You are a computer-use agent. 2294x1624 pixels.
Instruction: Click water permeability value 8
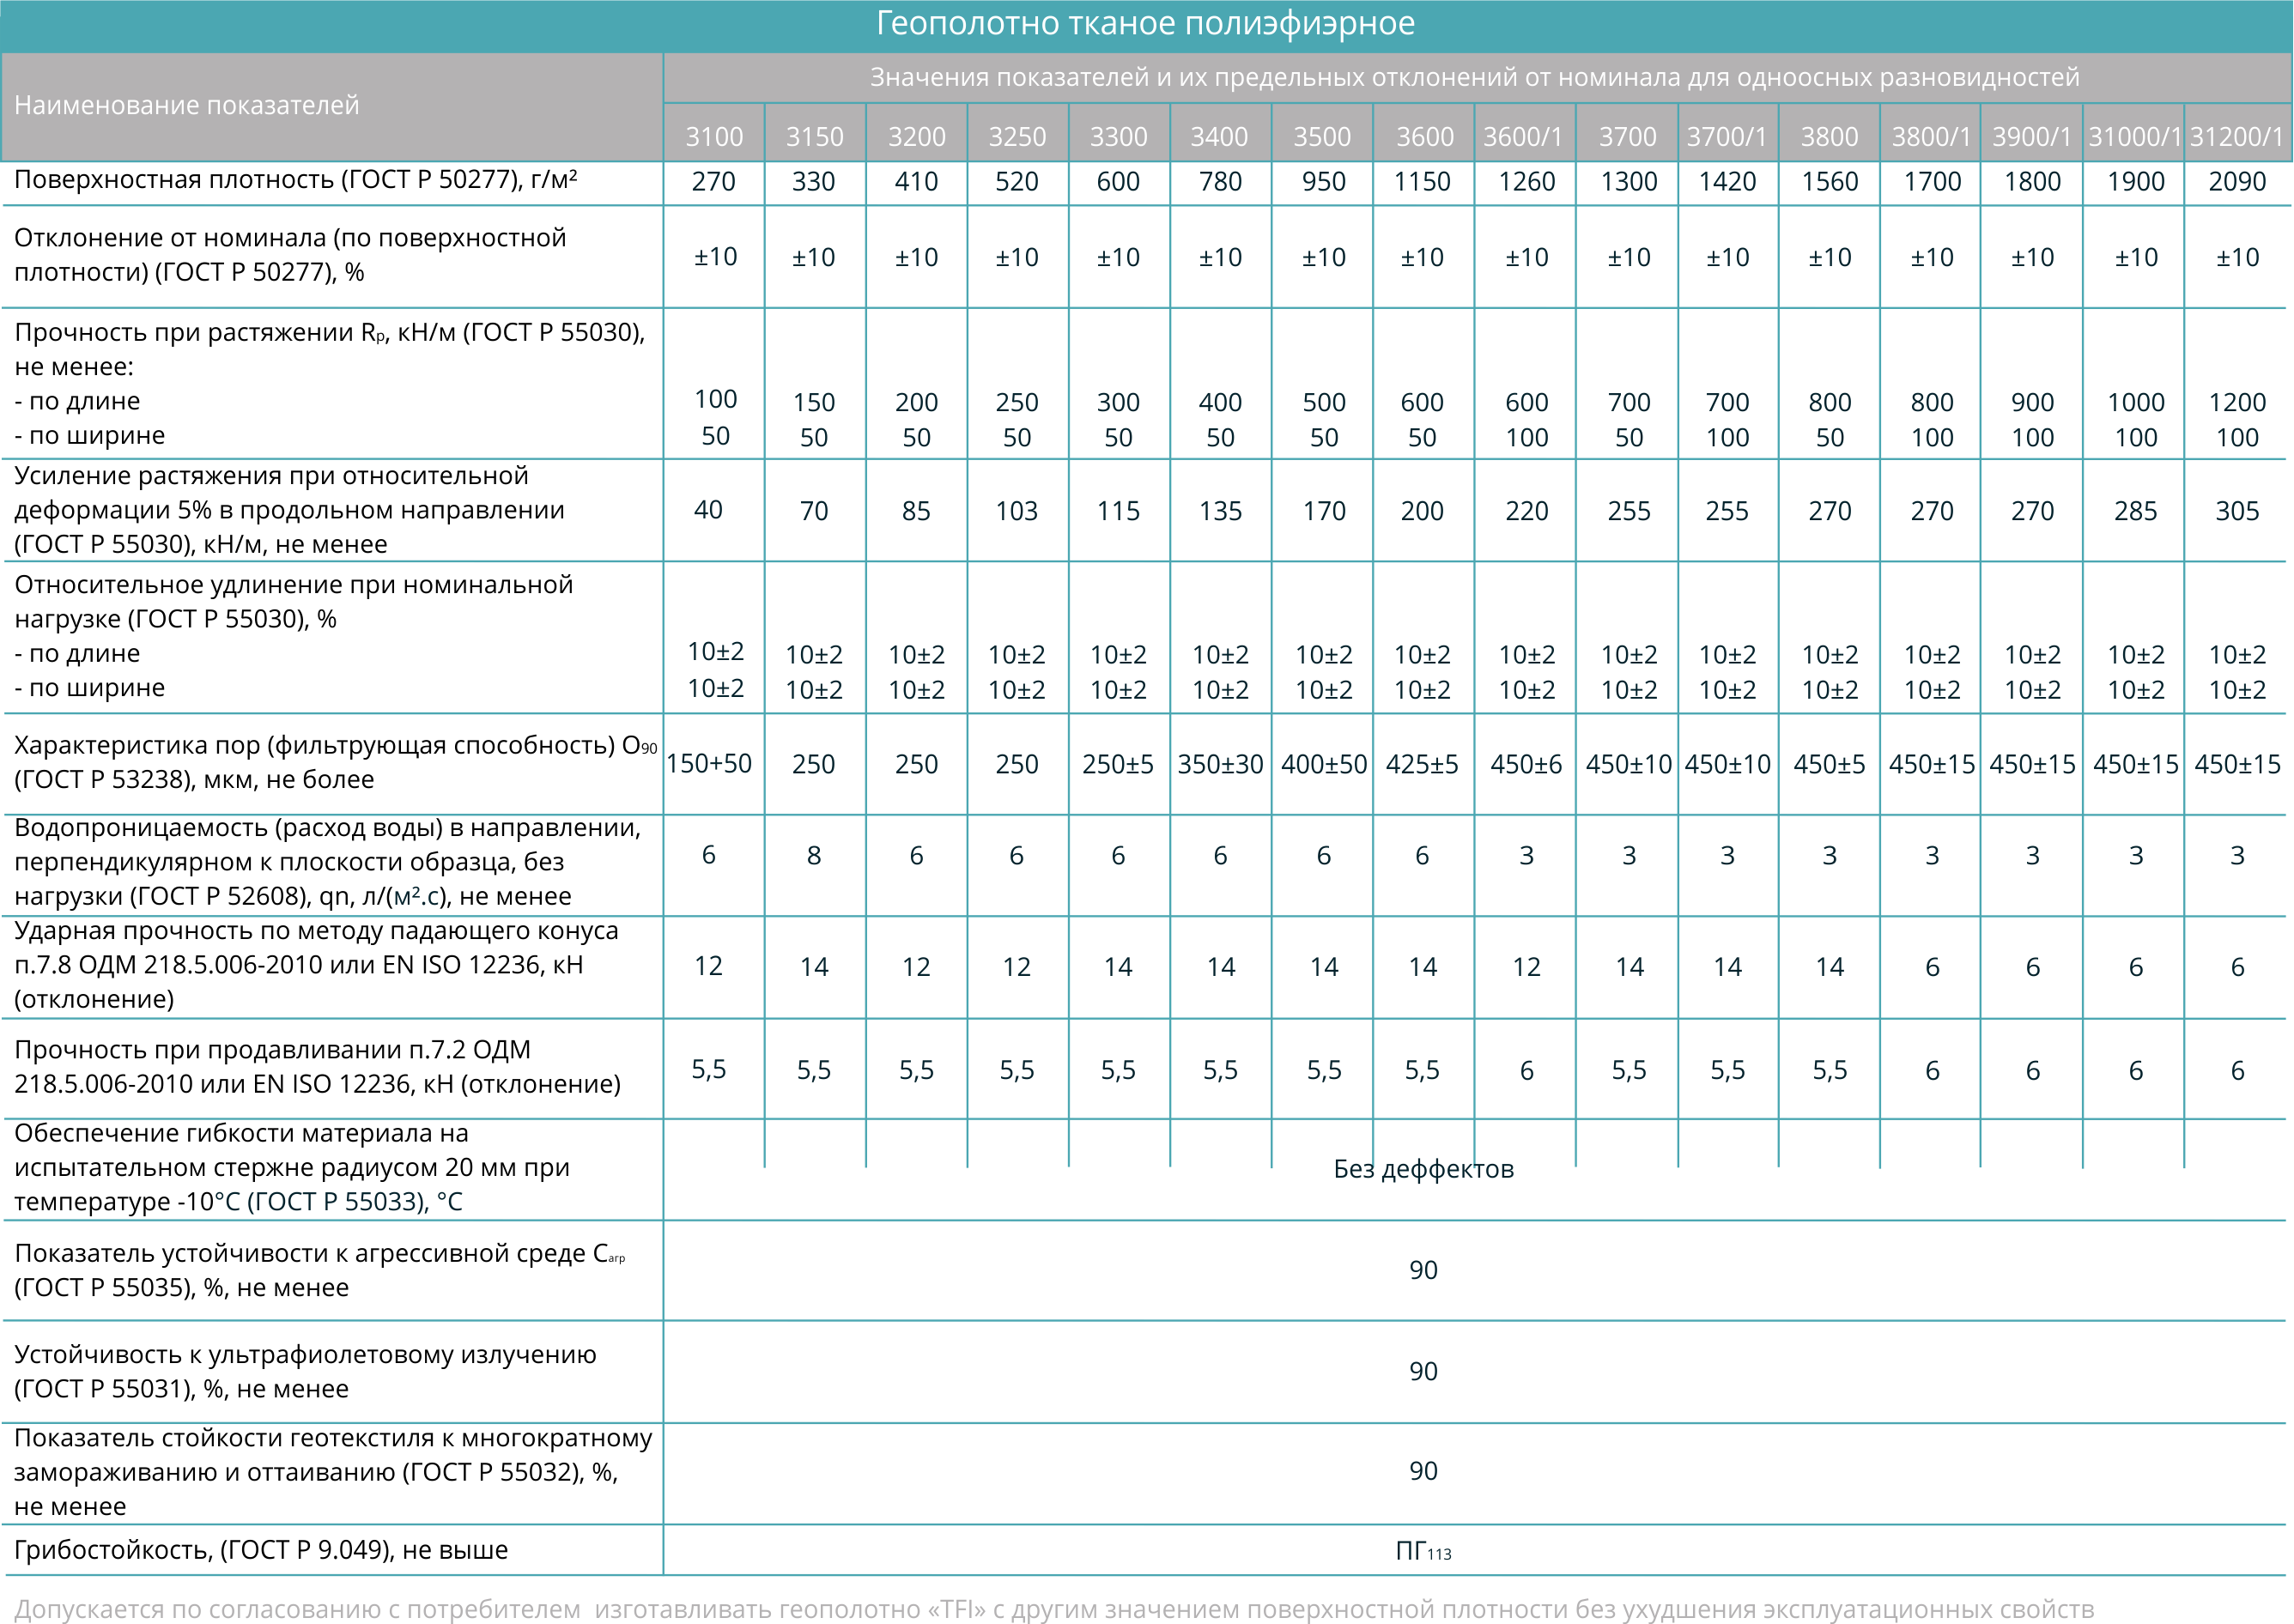pyautogui.click(x=814, y=856)
